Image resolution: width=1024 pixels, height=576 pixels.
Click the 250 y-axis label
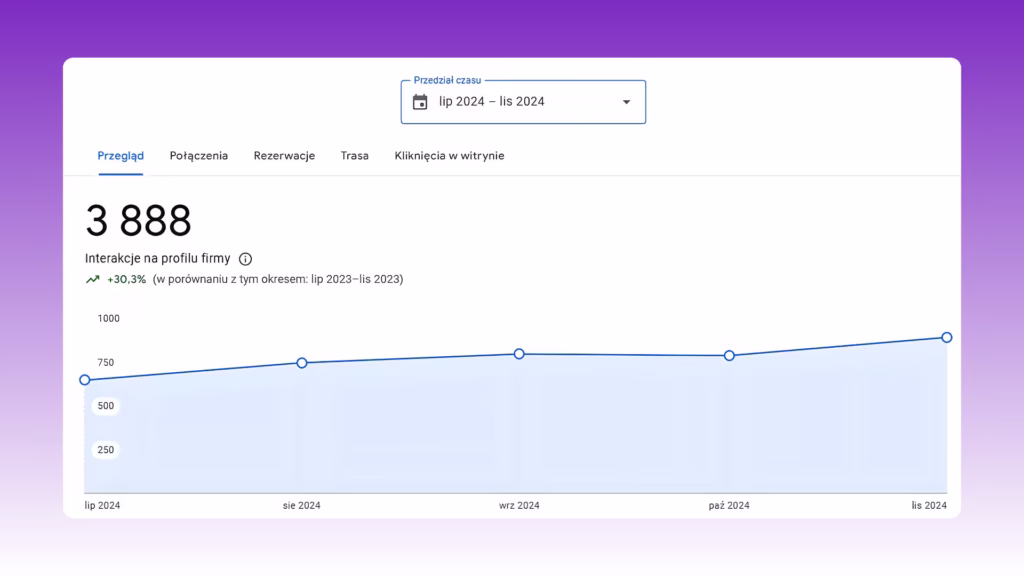click(106, 450)
